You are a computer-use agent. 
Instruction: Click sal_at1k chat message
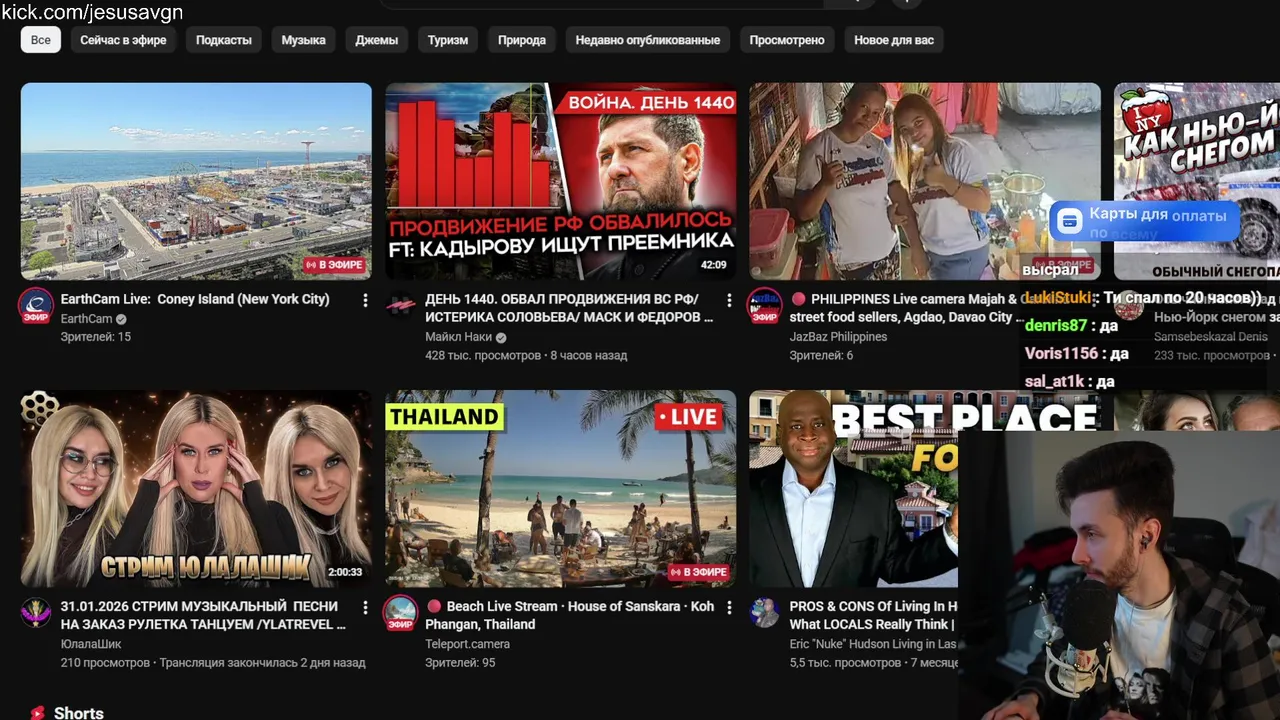tap(1069, 381)
